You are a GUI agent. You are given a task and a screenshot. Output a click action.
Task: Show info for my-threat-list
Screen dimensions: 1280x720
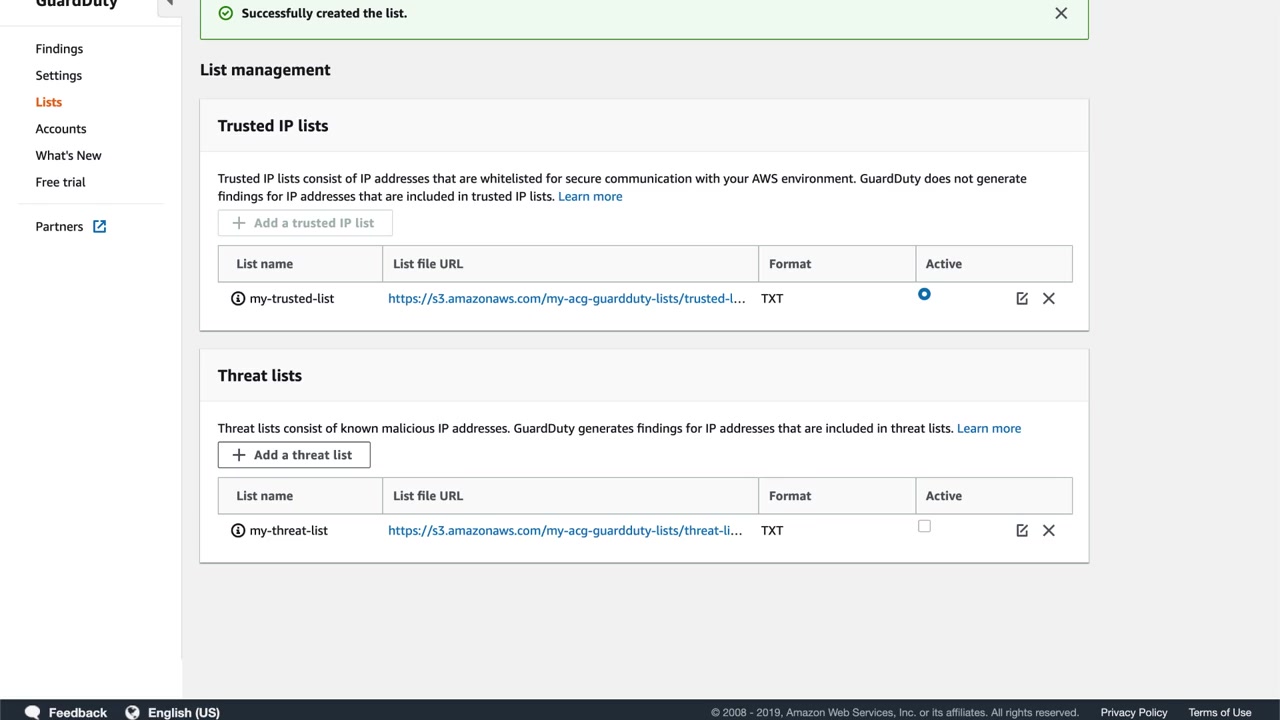point(238,531)
